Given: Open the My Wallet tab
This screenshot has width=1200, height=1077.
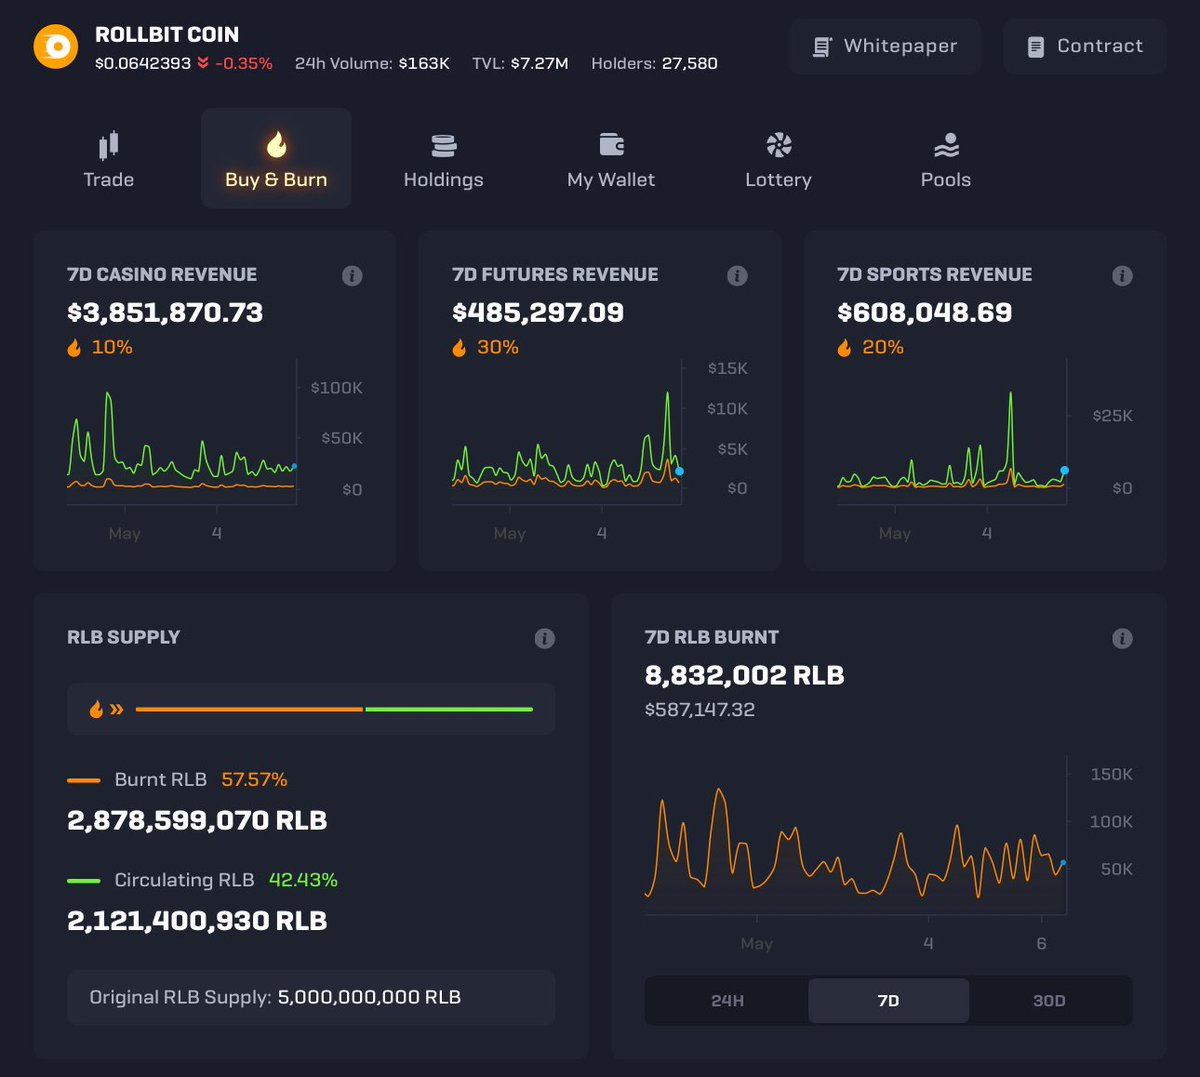Looking at the screenshot, I should 610,160.
